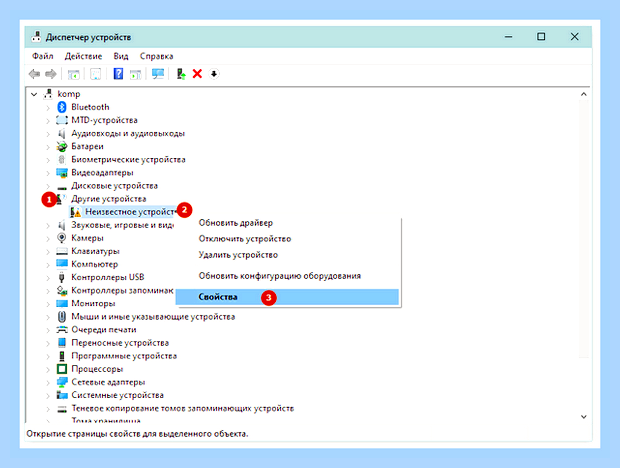Screen dimensions: 620x468
Task: Click the mouse icon beside Мыши
Action: tap(62, 317)
